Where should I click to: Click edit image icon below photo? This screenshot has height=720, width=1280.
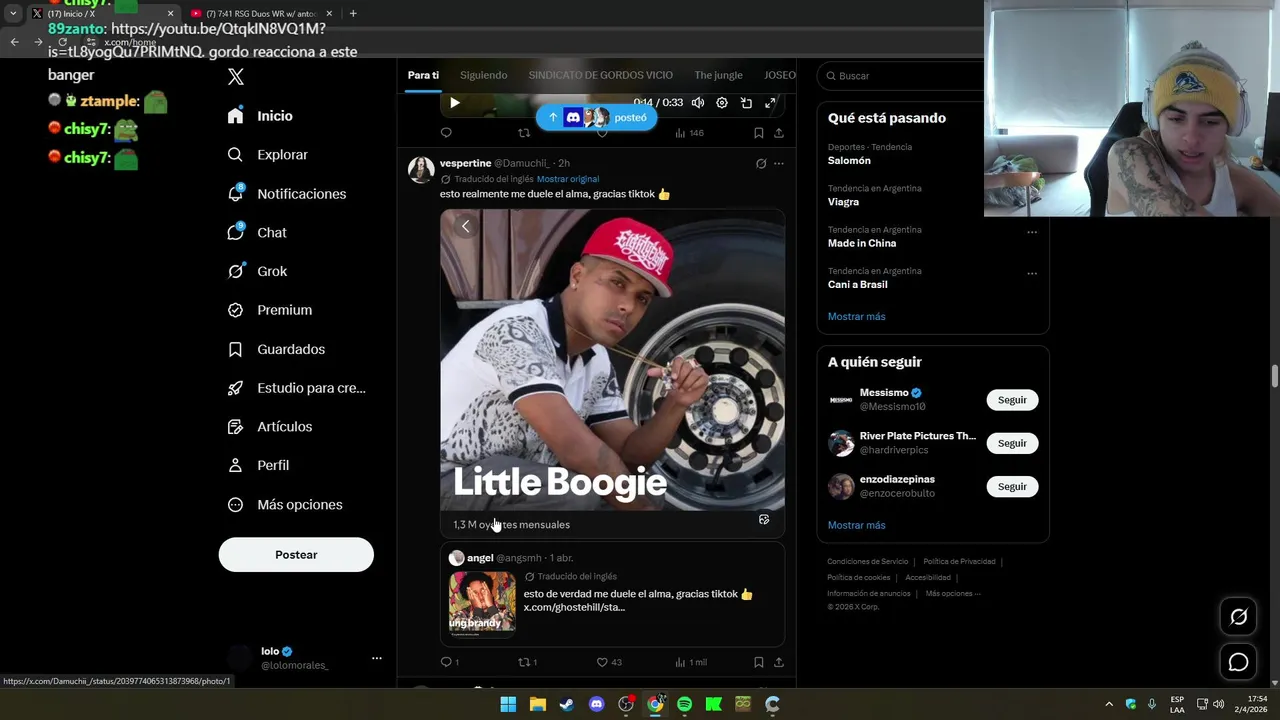coord(764,520)
